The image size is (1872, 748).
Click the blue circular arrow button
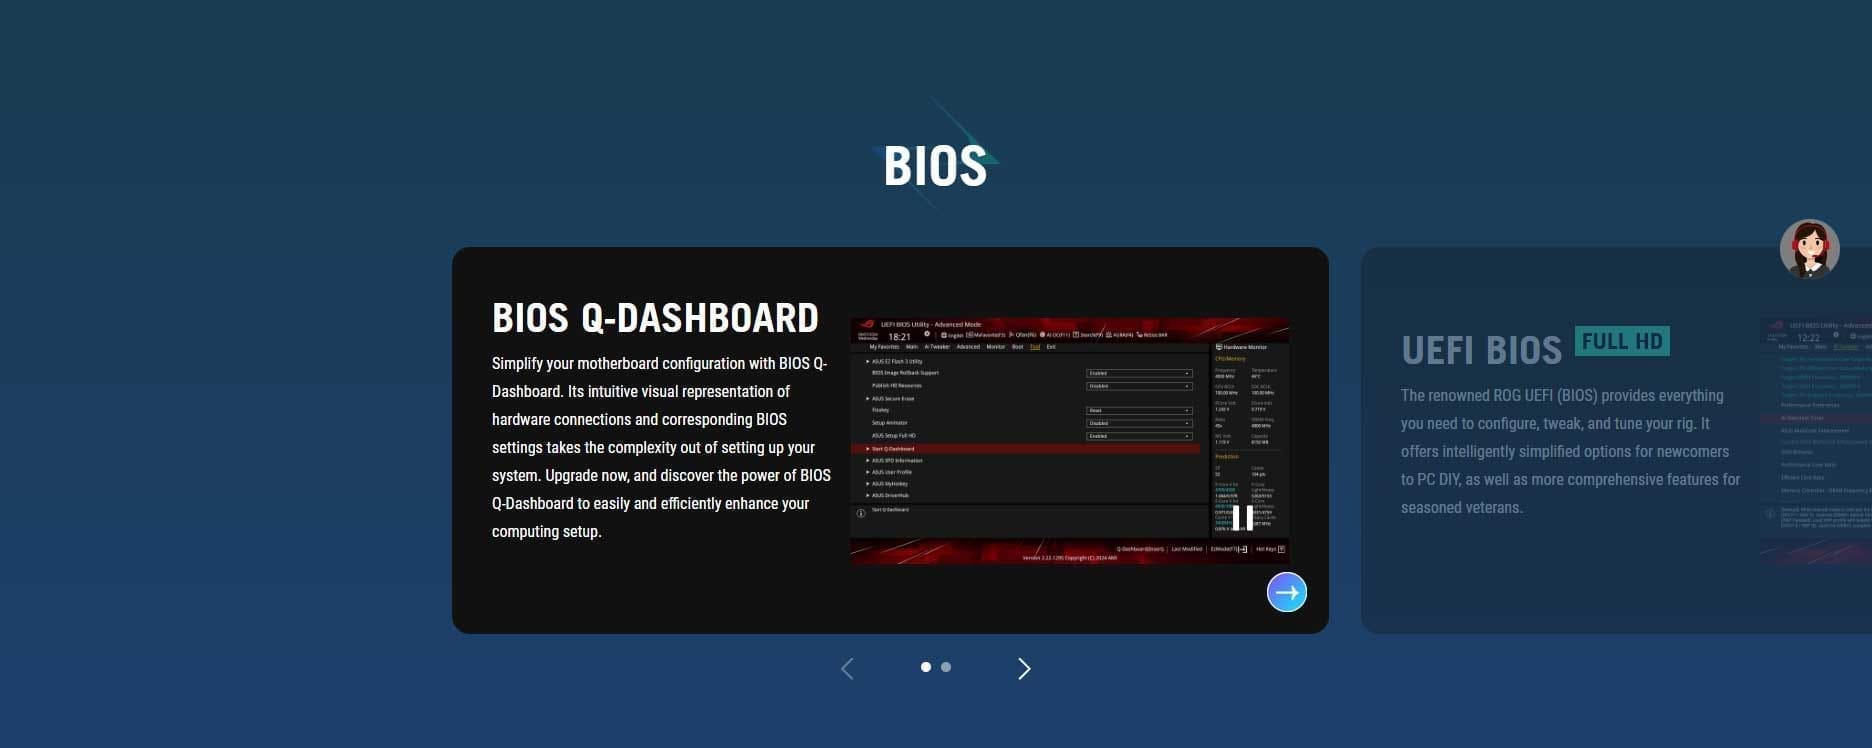point(1286,592)
